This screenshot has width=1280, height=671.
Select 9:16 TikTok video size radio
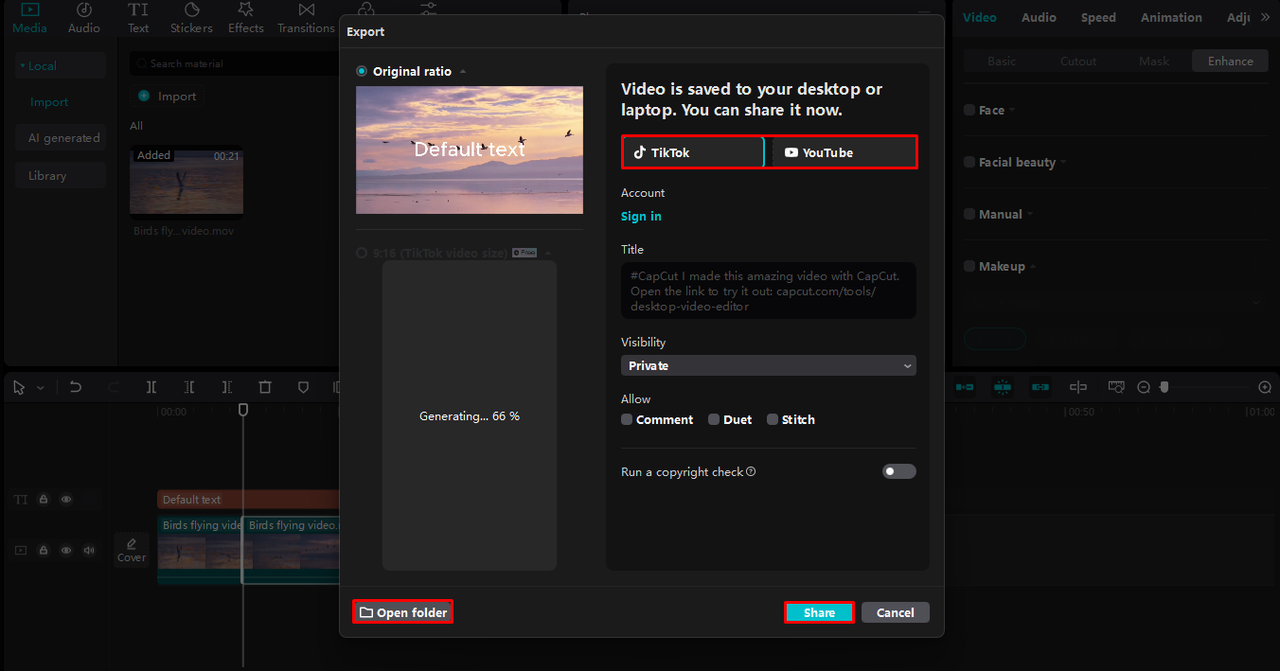(362, 253)
